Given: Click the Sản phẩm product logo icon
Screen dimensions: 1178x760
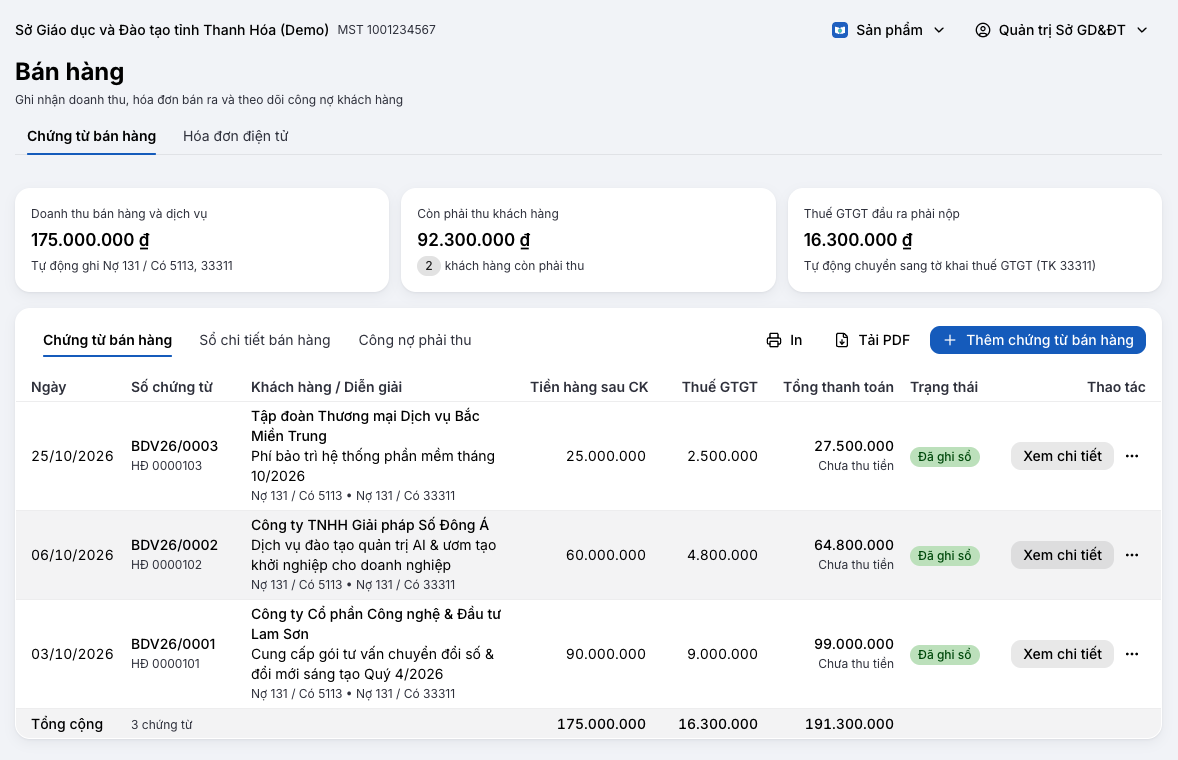Looking at the screenshot, I should point(840,30).
